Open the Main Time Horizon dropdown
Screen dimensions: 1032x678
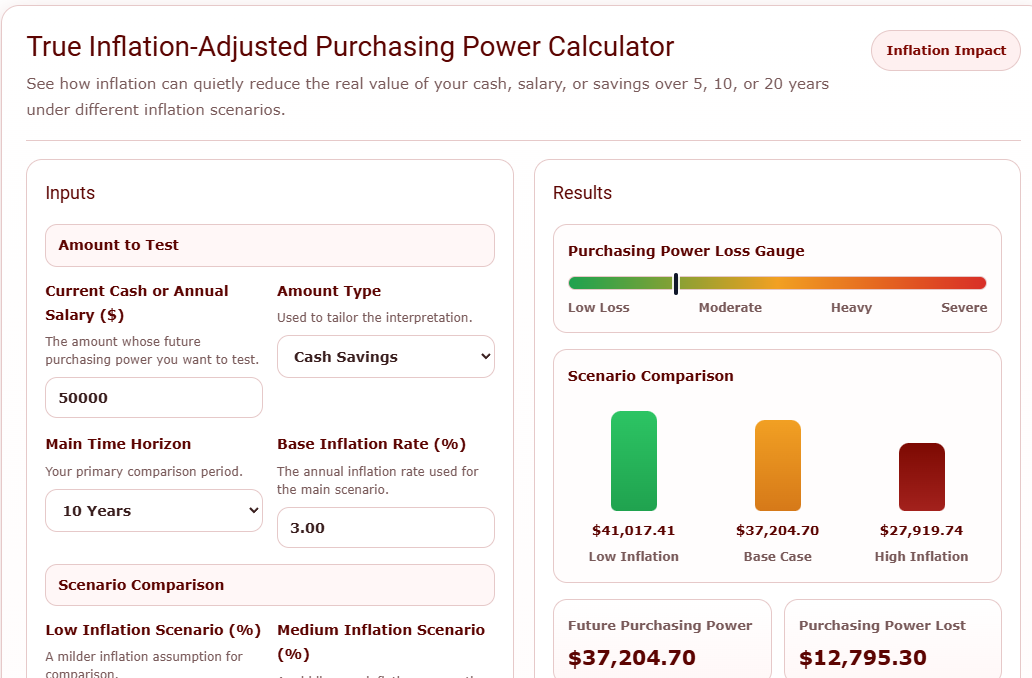pos(154,511)
